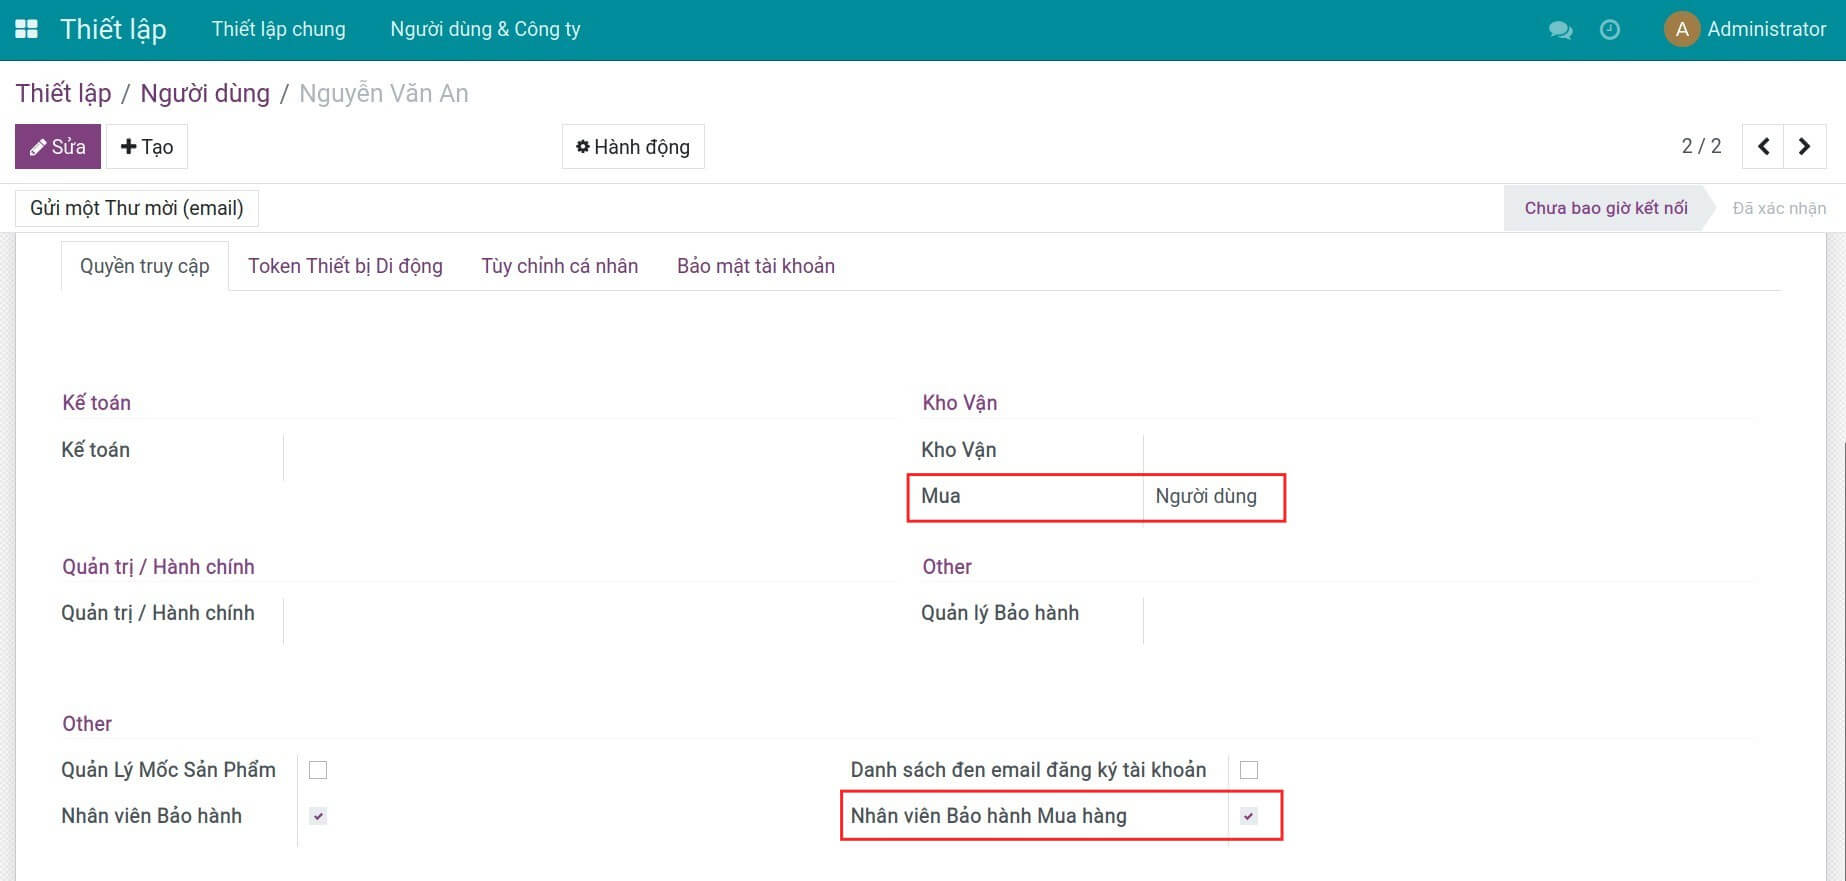Go to next record arrow

(1805, 147)
